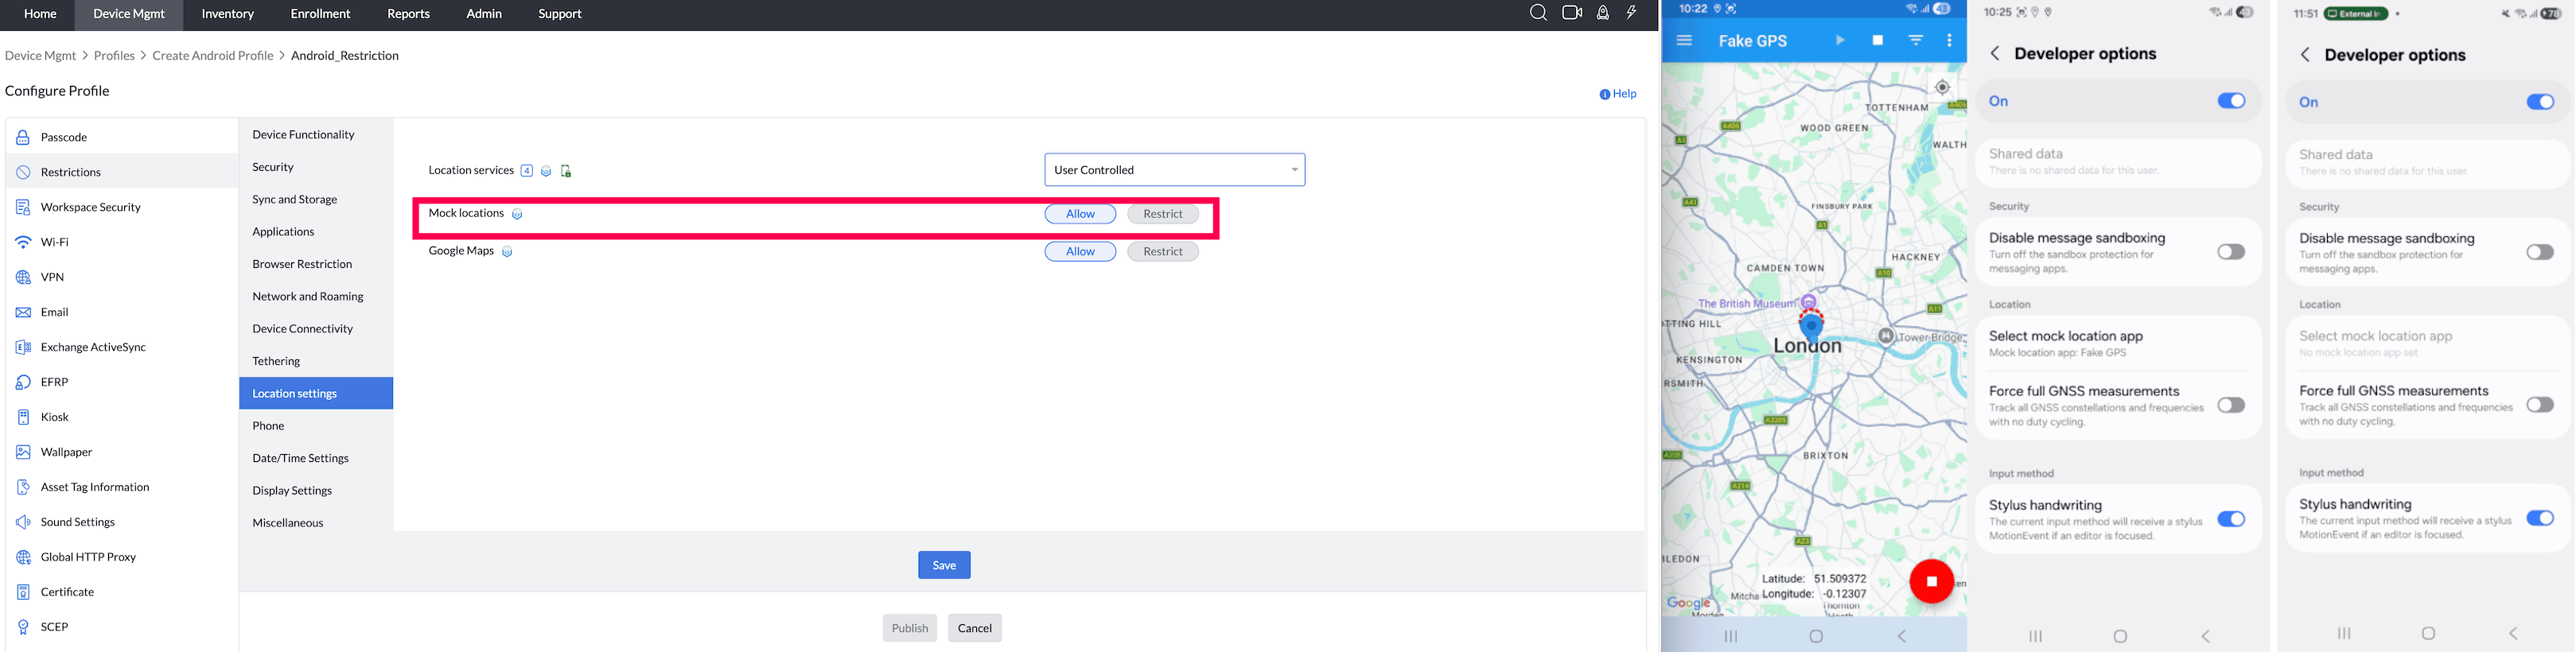Click the Sound Settings speaker icon
The image size is (2576, 652).
point(23,522)
